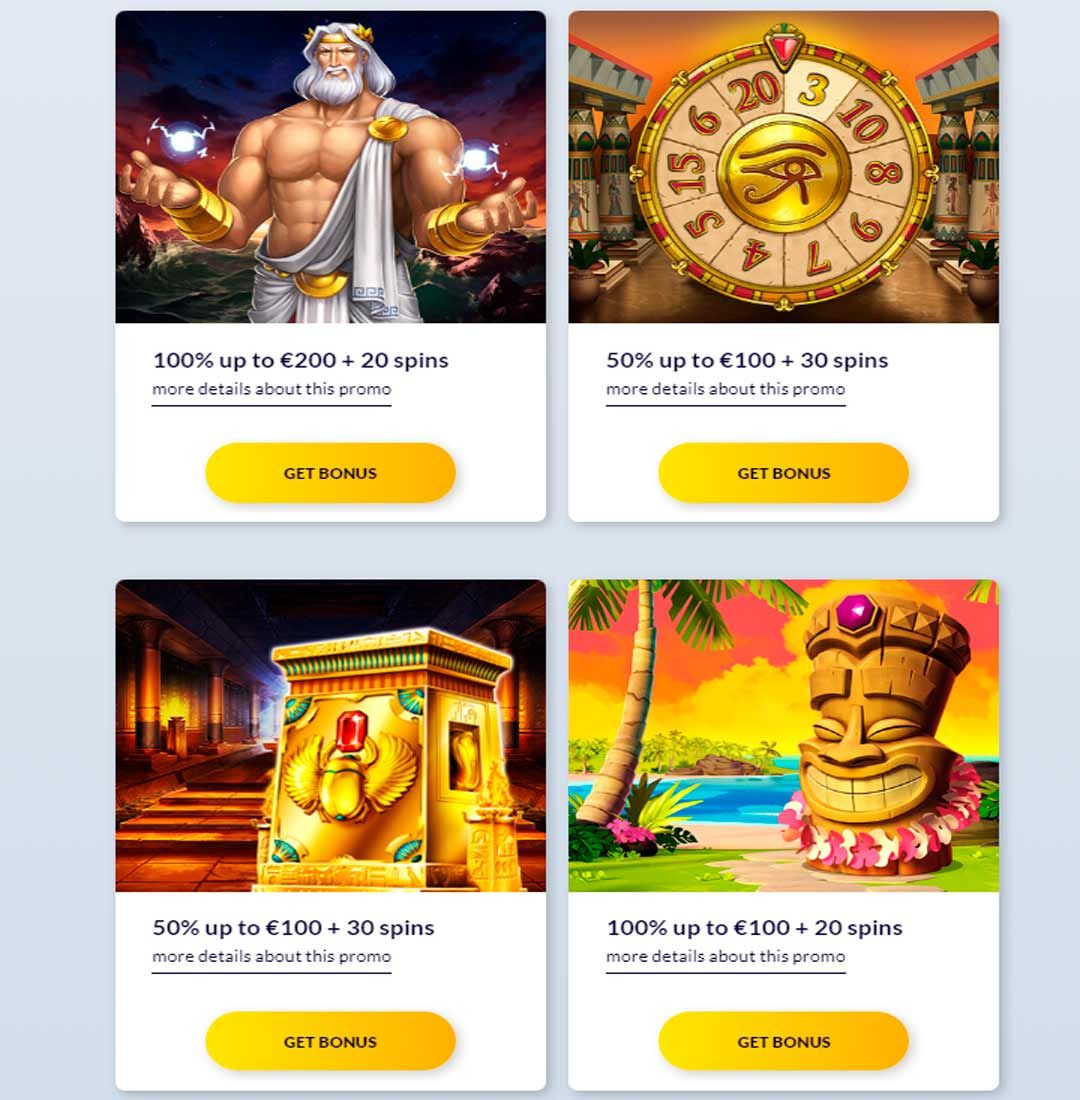This screenshot has height=1100, width=1080.
Task: Click the number 20 on the wheel
Action: tap(753, 93)
